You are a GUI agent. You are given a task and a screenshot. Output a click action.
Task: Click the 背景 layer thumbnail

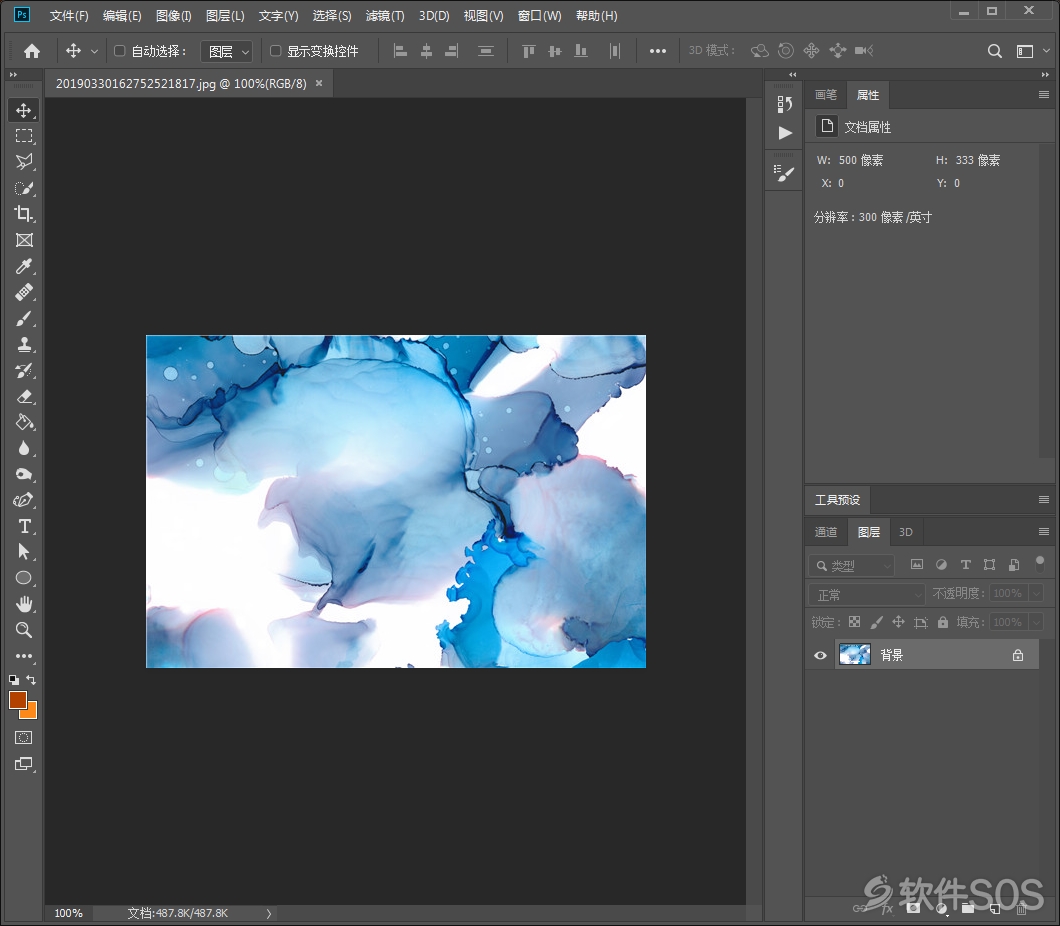854,654
